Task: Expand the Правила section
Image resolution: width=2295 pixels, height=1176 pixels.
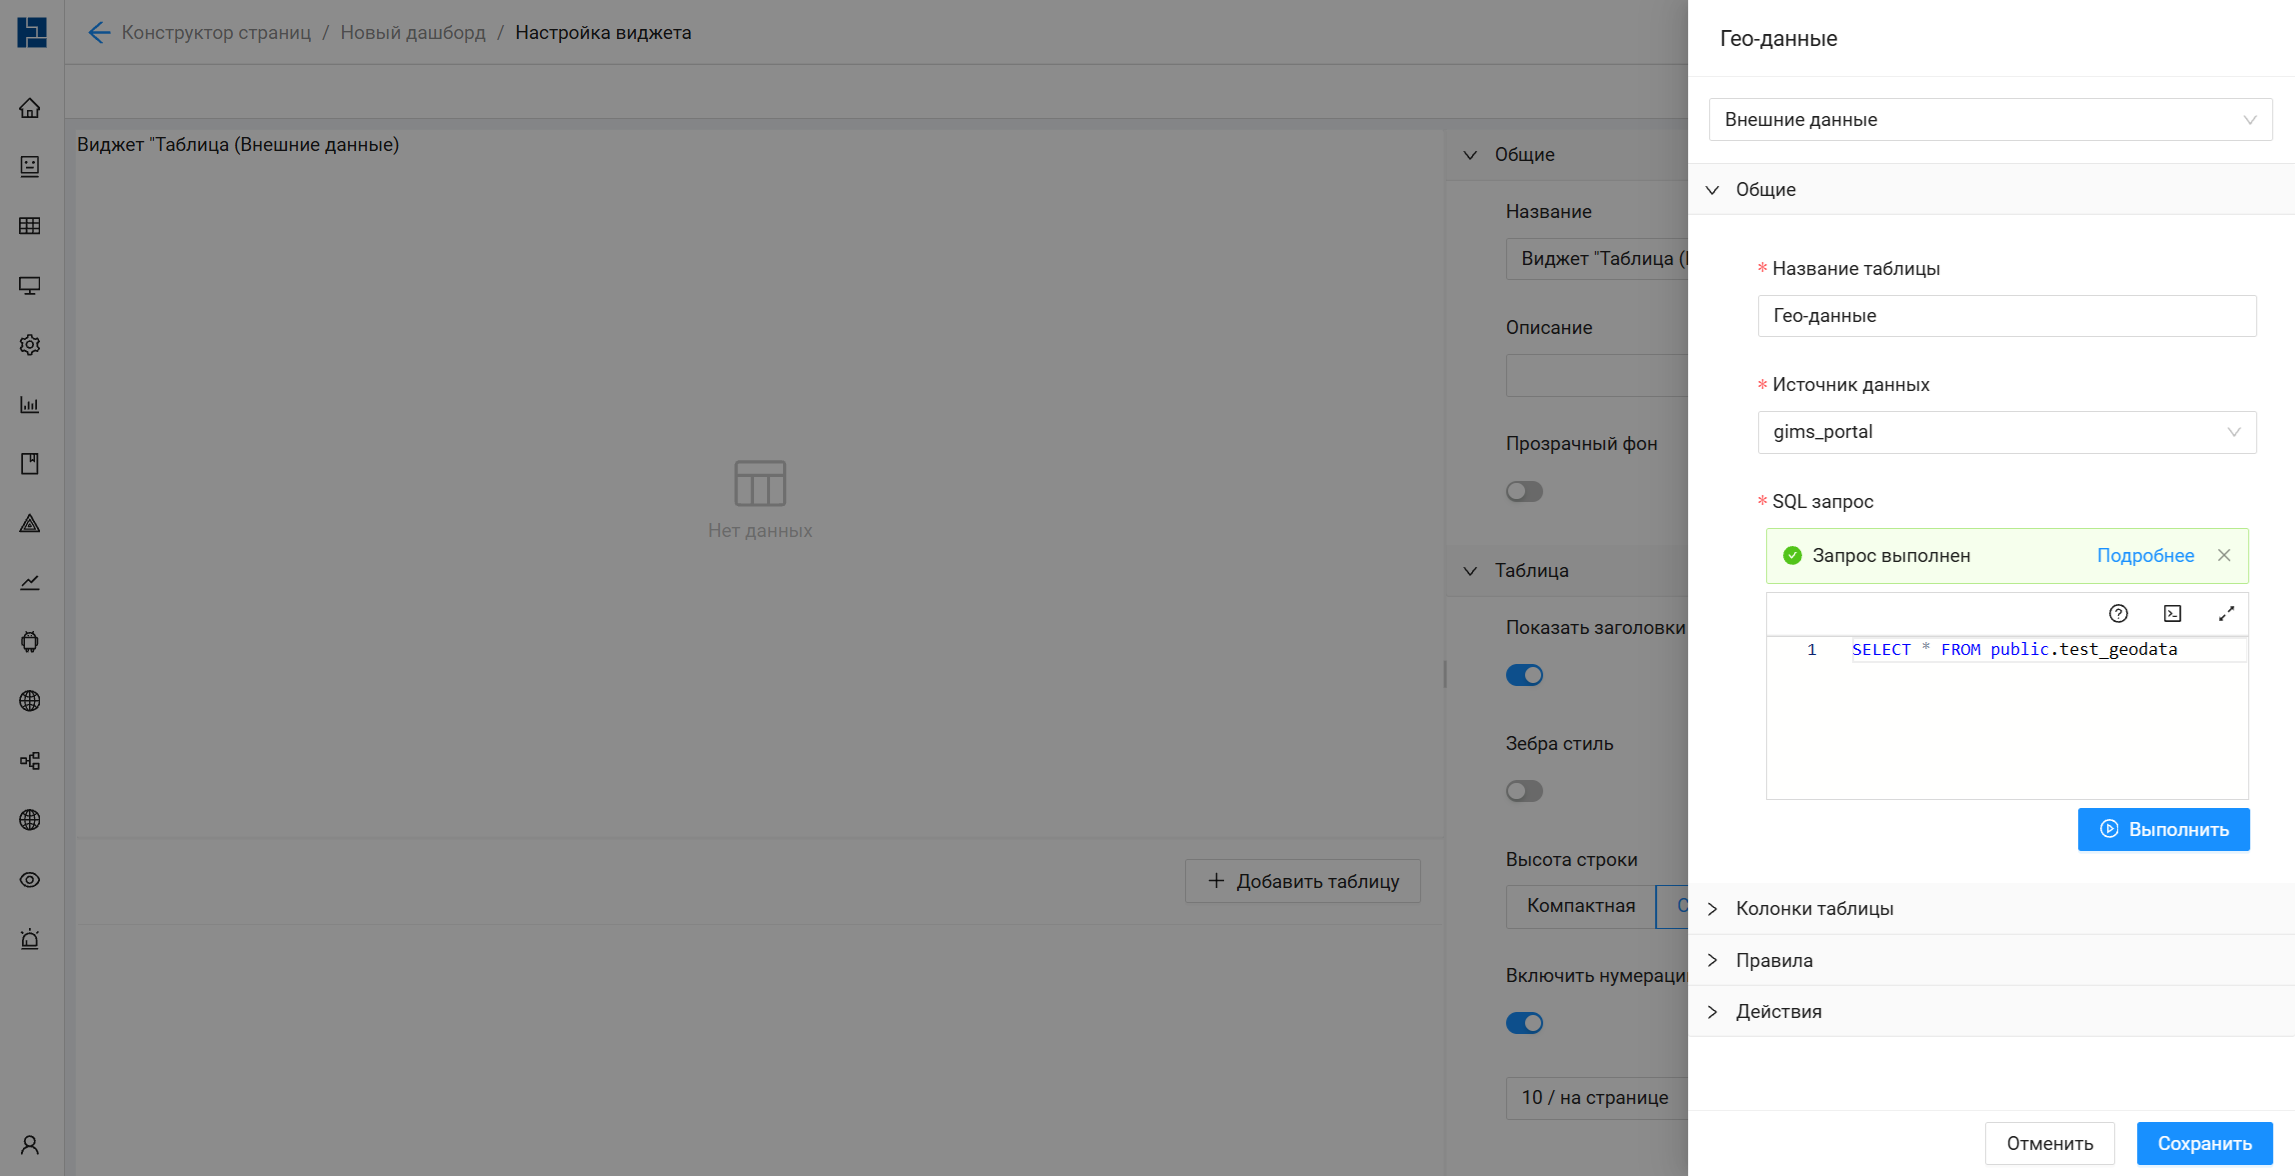Action: (x=1774, y=961)
